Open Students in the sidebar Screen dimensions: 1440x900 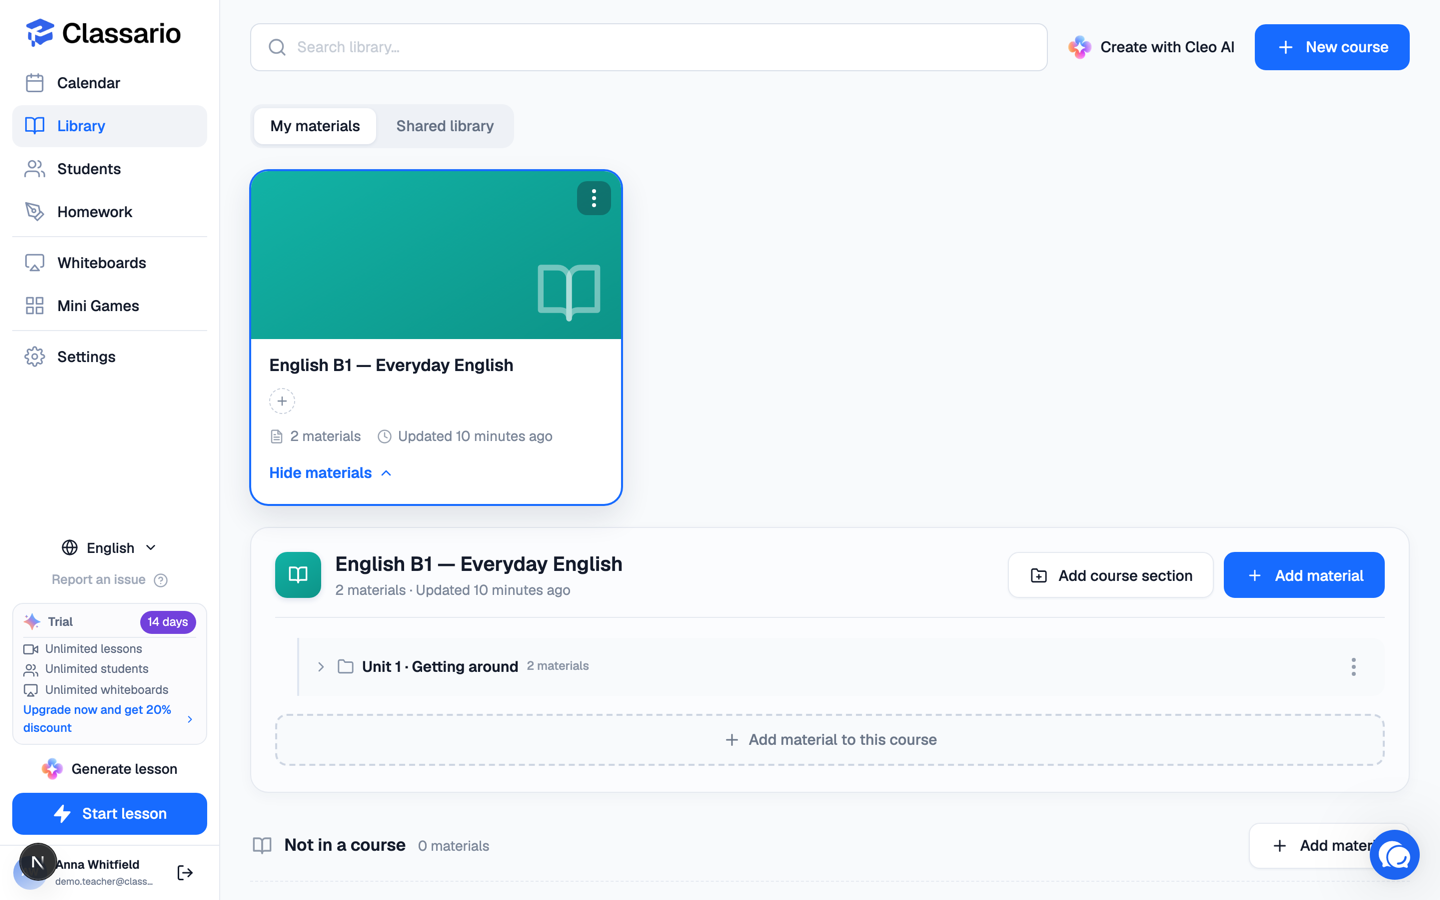tap(109, 169)
